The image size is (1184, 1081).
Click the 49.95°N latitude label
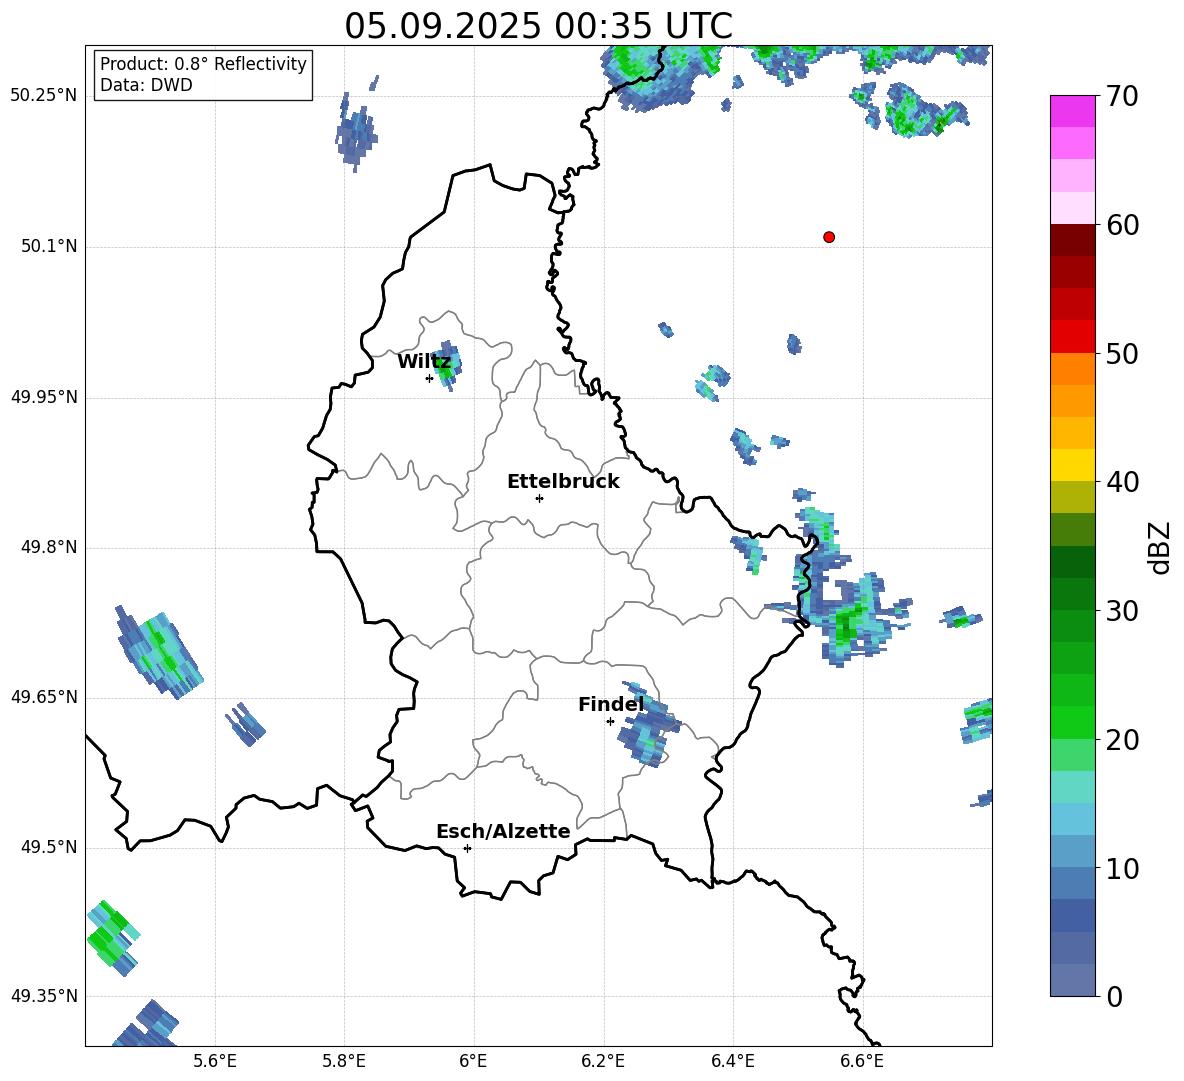point(44,396)
